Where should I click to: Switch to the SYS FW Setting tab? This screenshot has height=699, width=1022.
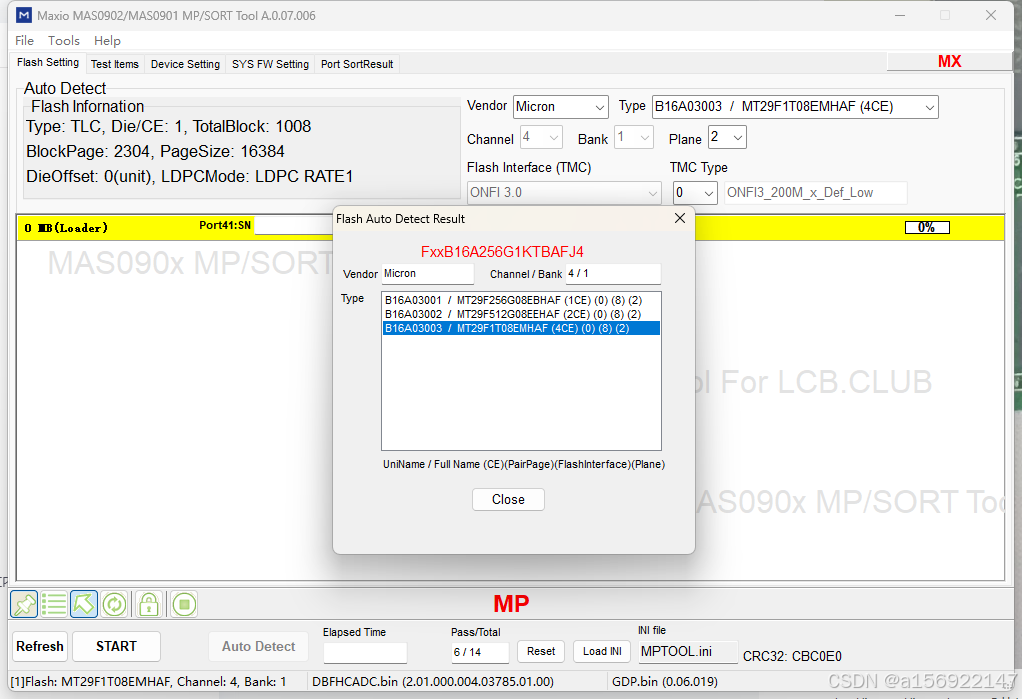coord(270,64)
